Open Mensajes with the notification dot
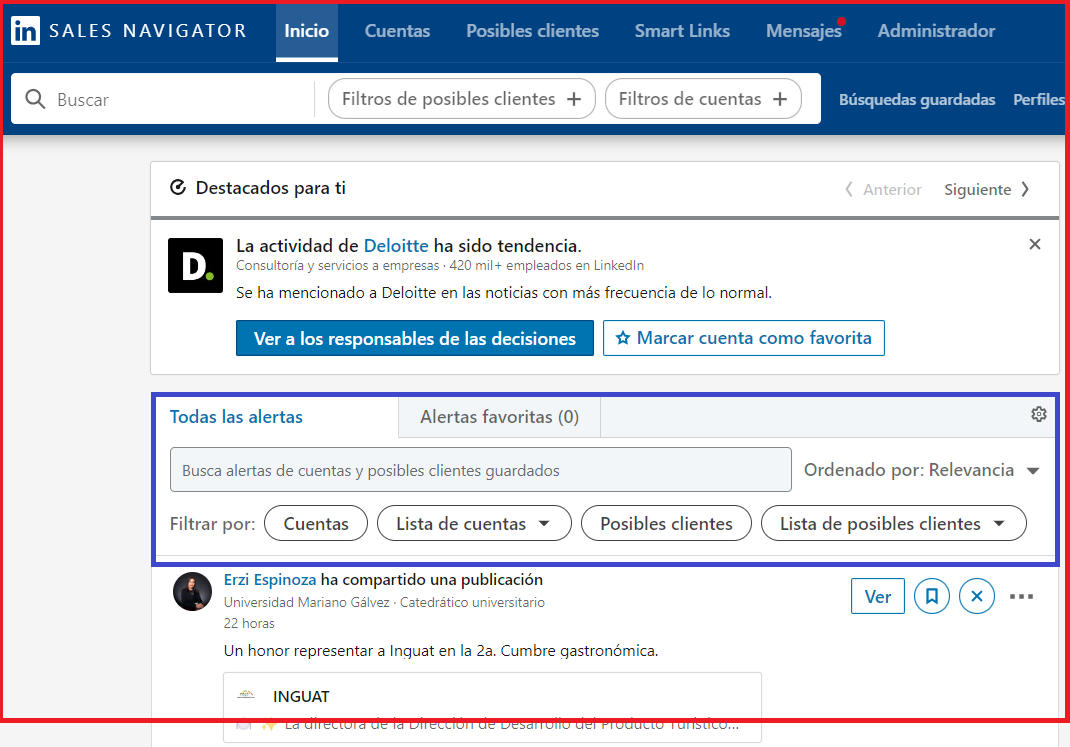The height and width of the screenshot is (747, 1070). (x=804, y=31)
